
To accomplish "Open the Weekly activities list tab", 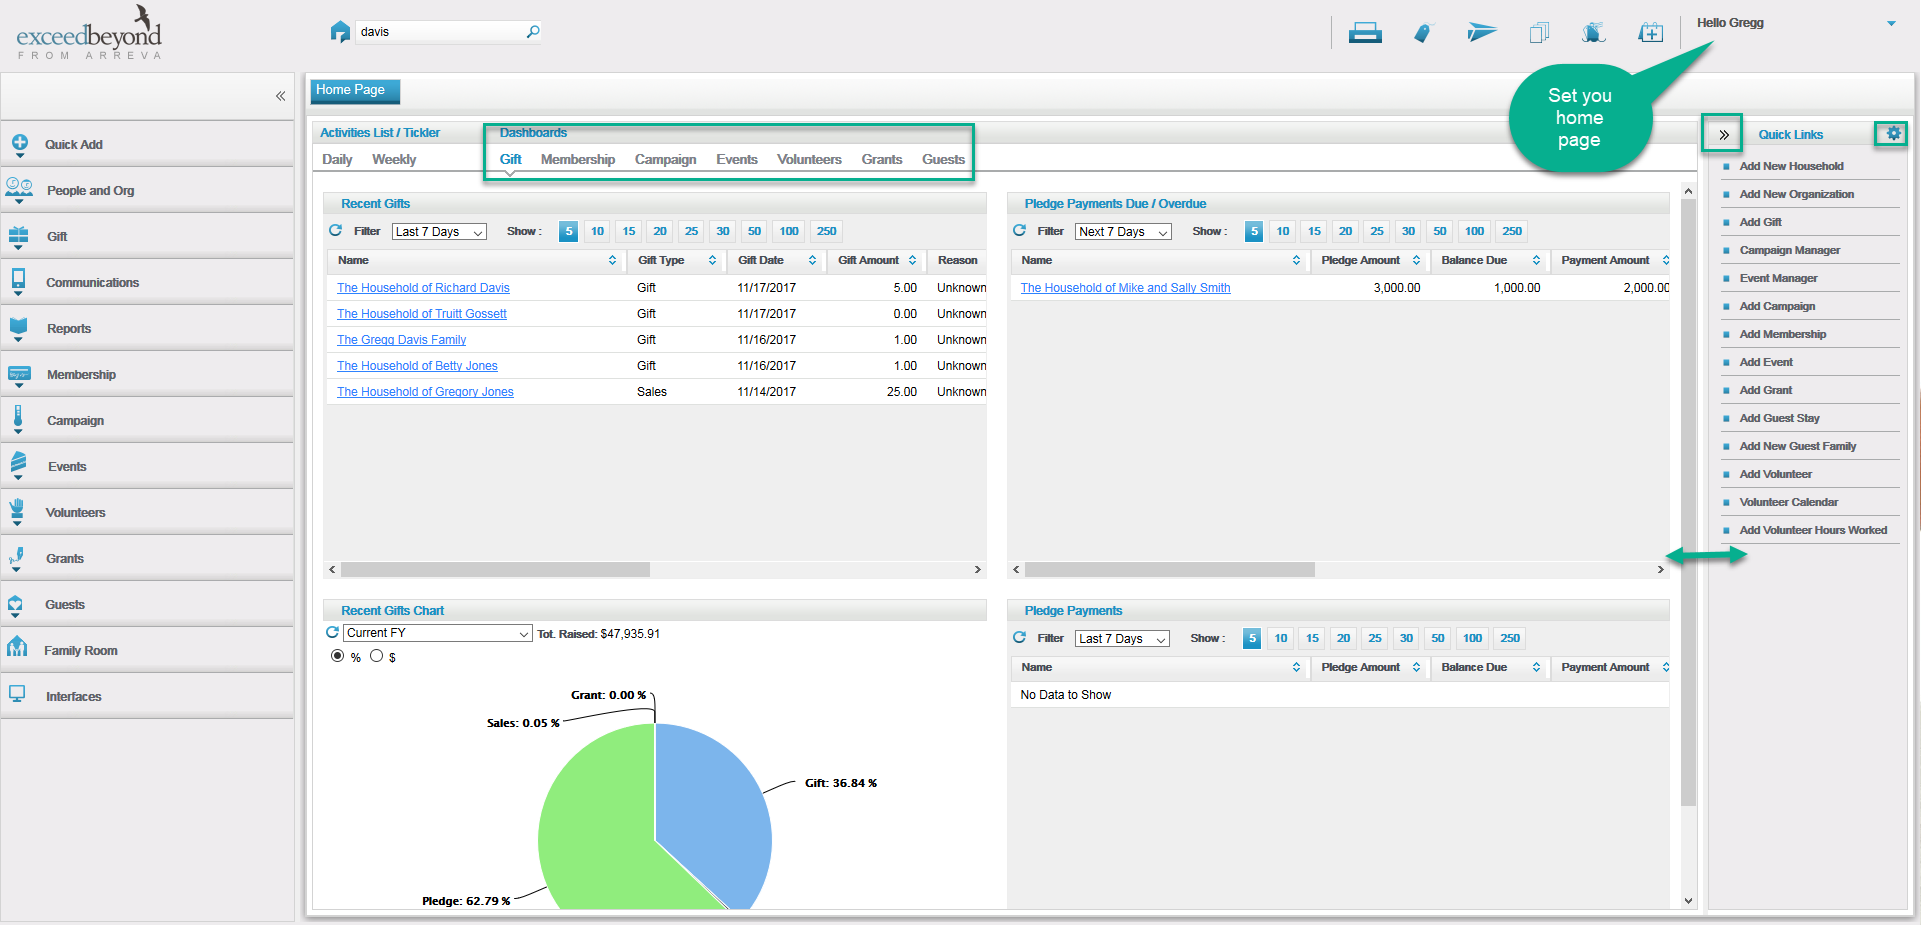I will [394, 159].
